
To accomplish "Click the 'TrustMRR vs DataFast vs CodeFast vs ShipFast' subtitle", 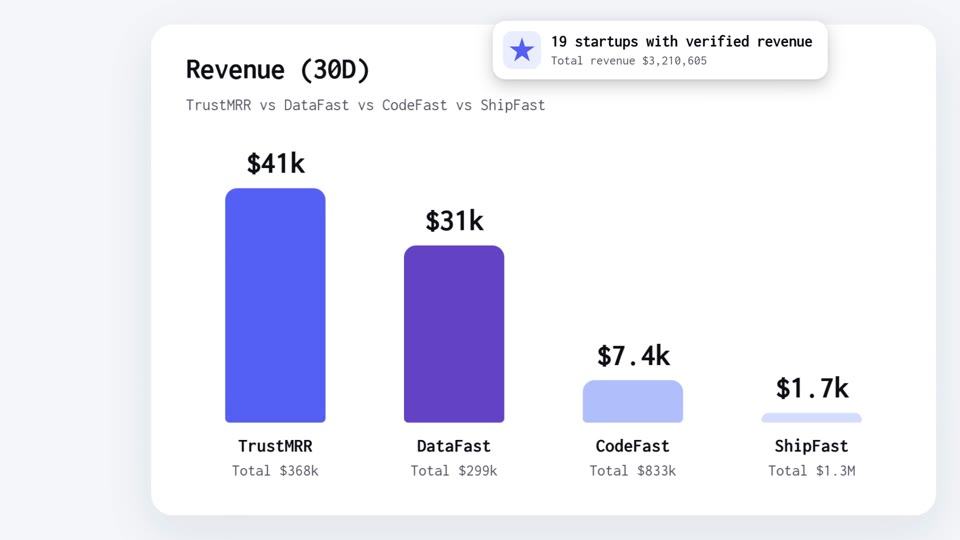I will pos(366,105).
